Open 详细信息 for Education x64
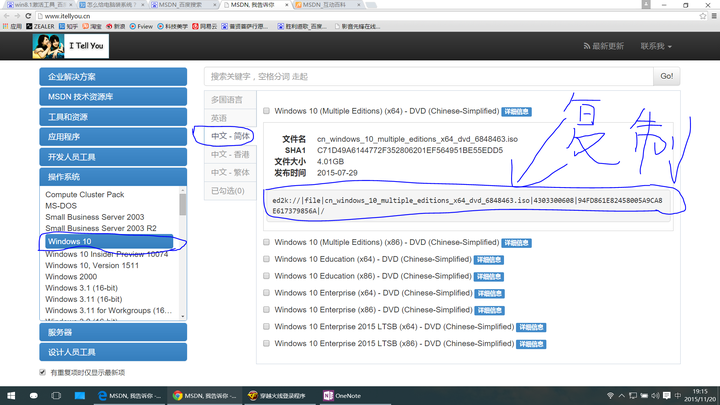720x405 pixels. [x=489, y=260]
